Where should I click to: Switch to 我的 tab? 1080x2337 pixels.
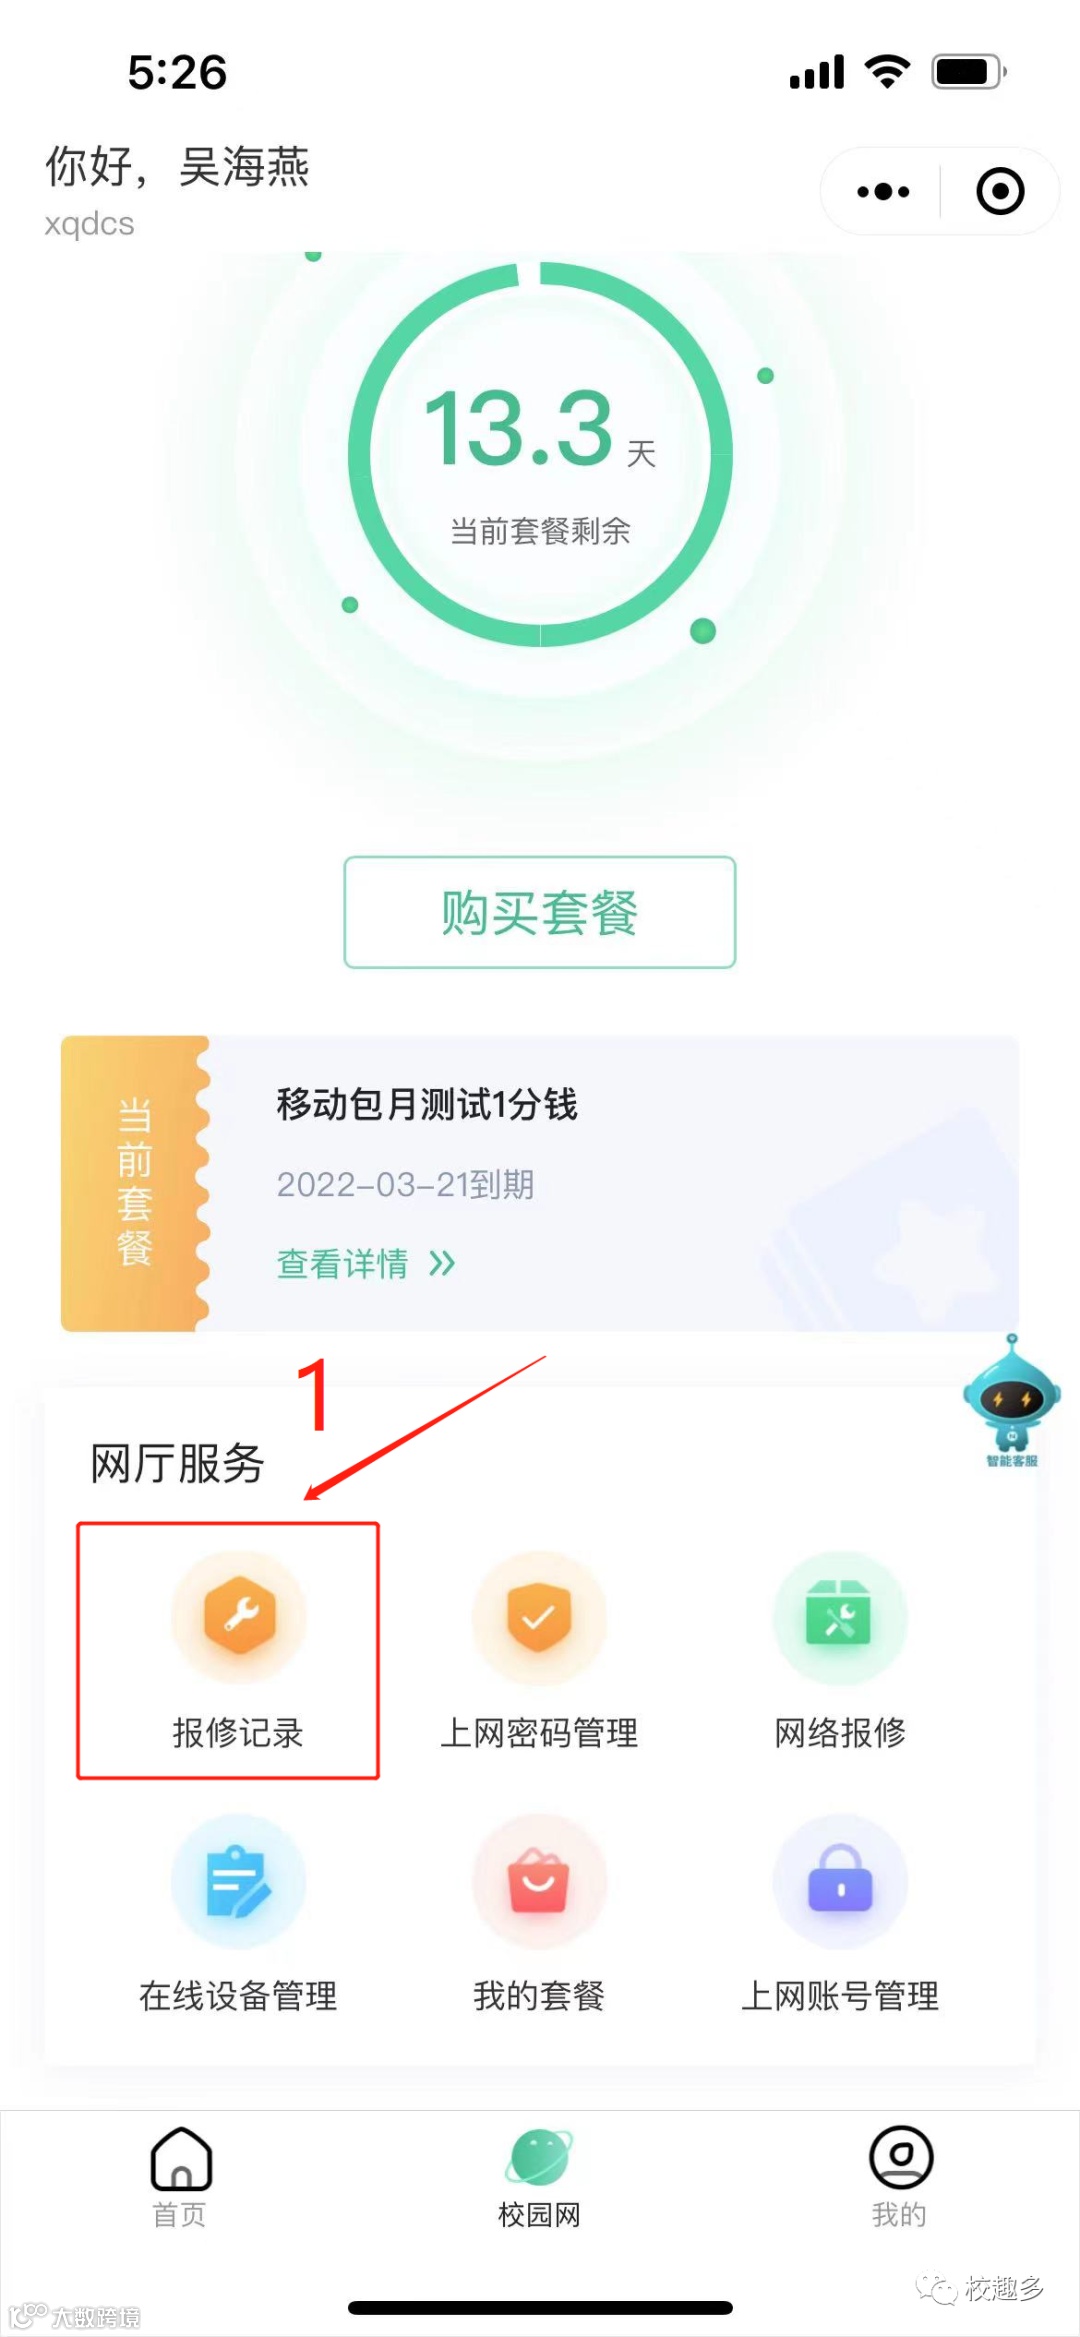[900, 2177]
